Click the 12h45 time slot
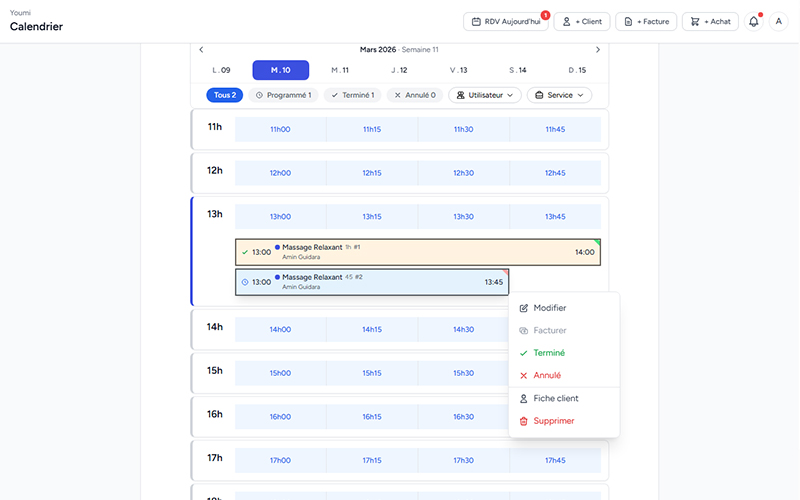This screenshot has width=800, height=500. [x=555, y=173]
